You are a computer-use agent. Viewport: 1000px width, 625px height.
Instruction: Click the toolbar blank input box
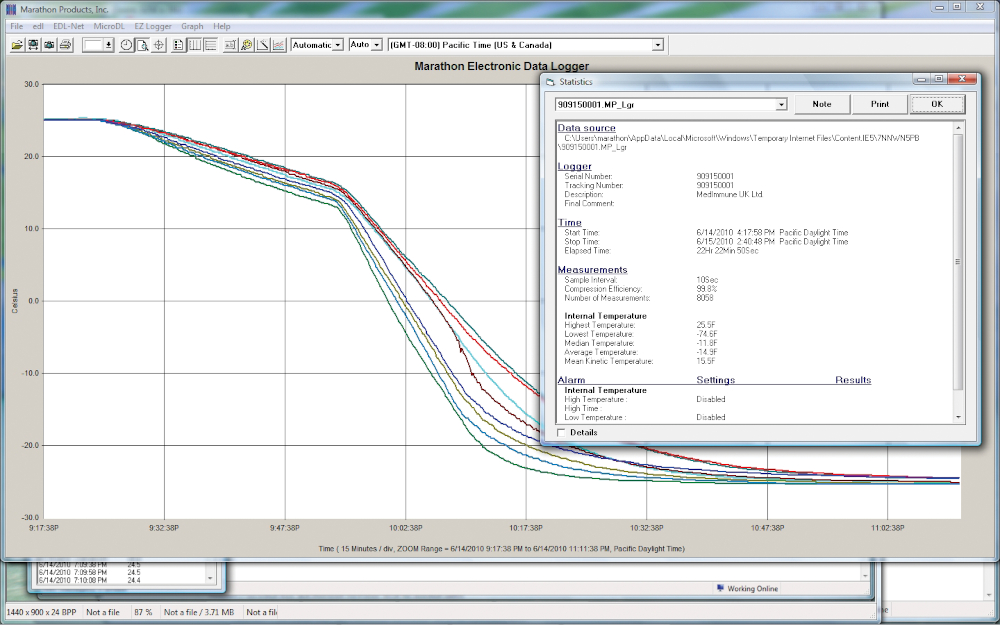93,45
